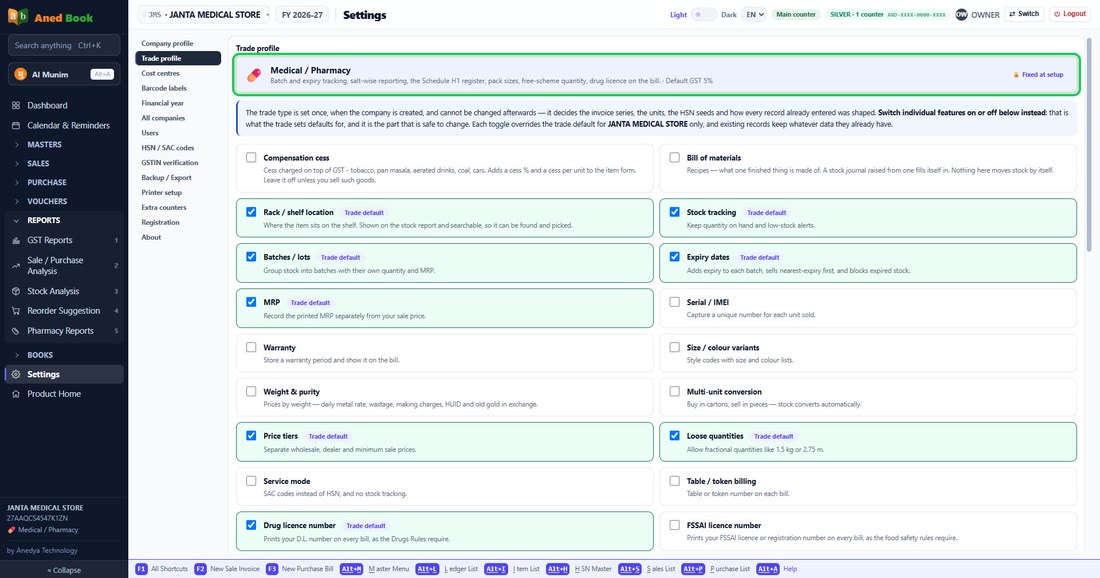This screenshot has height=578, width=1100.
Task: Toggle the Light / Dark theme switch
Action: [x=704, y=15]
